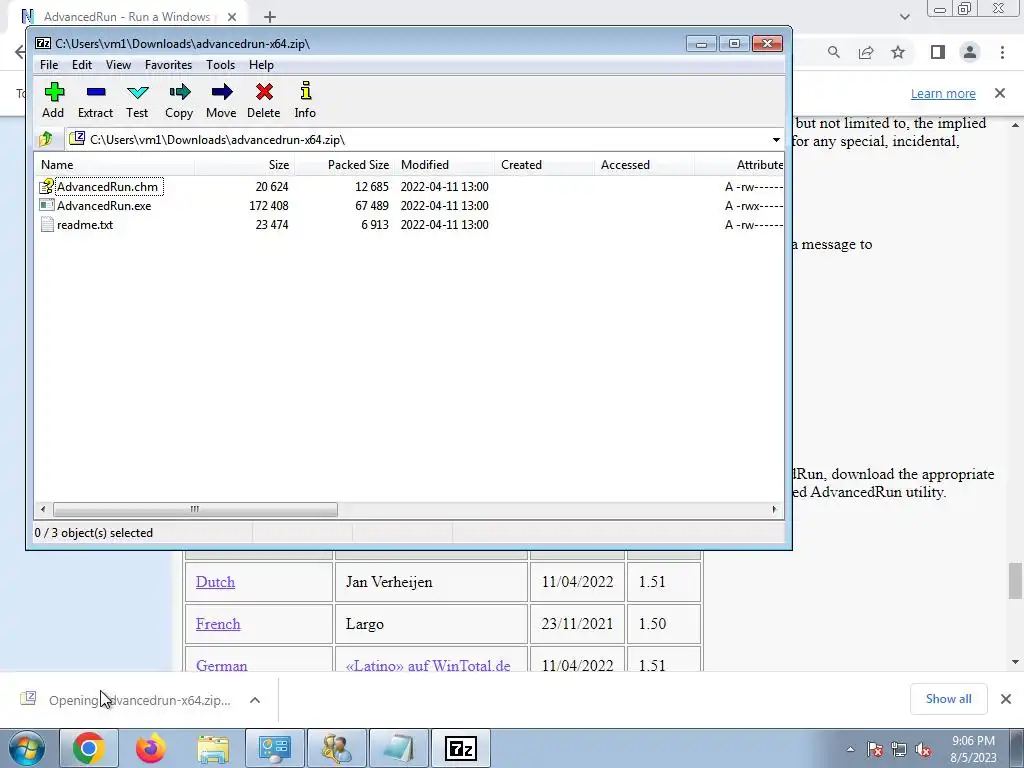Image resolution: width=1024 pixels, height=768 pixels.
Task: Open the German translation link
Action: click(221, 665)
